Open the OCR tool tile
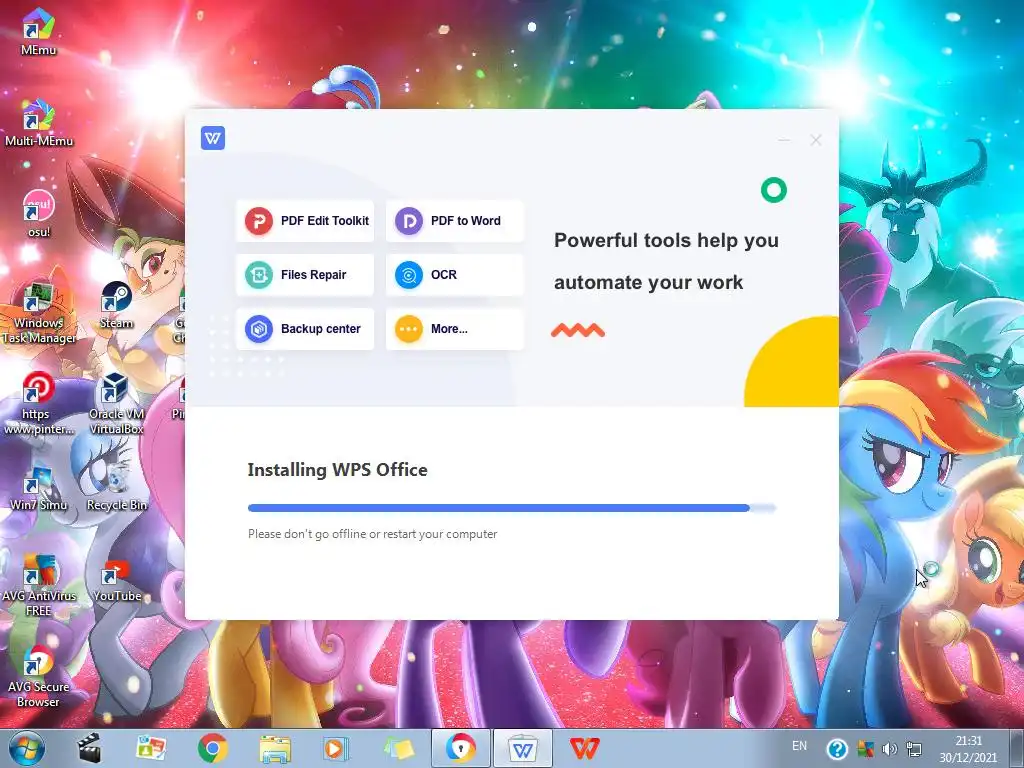 (x=455, y=275)
